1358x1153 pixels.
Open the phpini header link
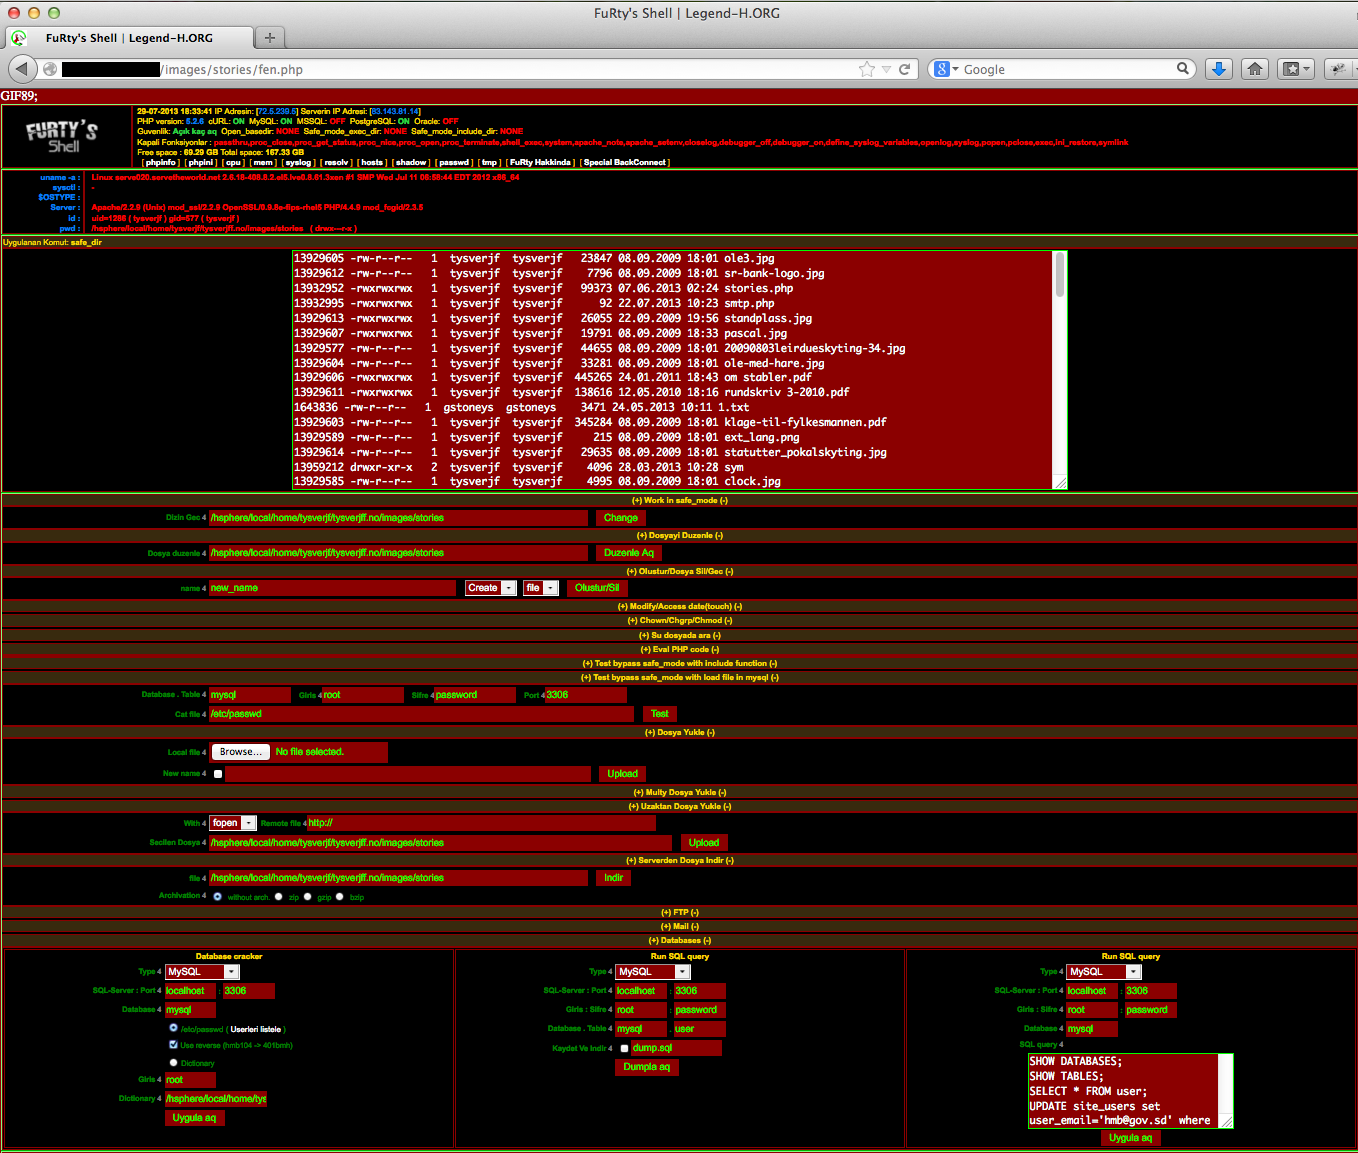click(x=201, y=162)
